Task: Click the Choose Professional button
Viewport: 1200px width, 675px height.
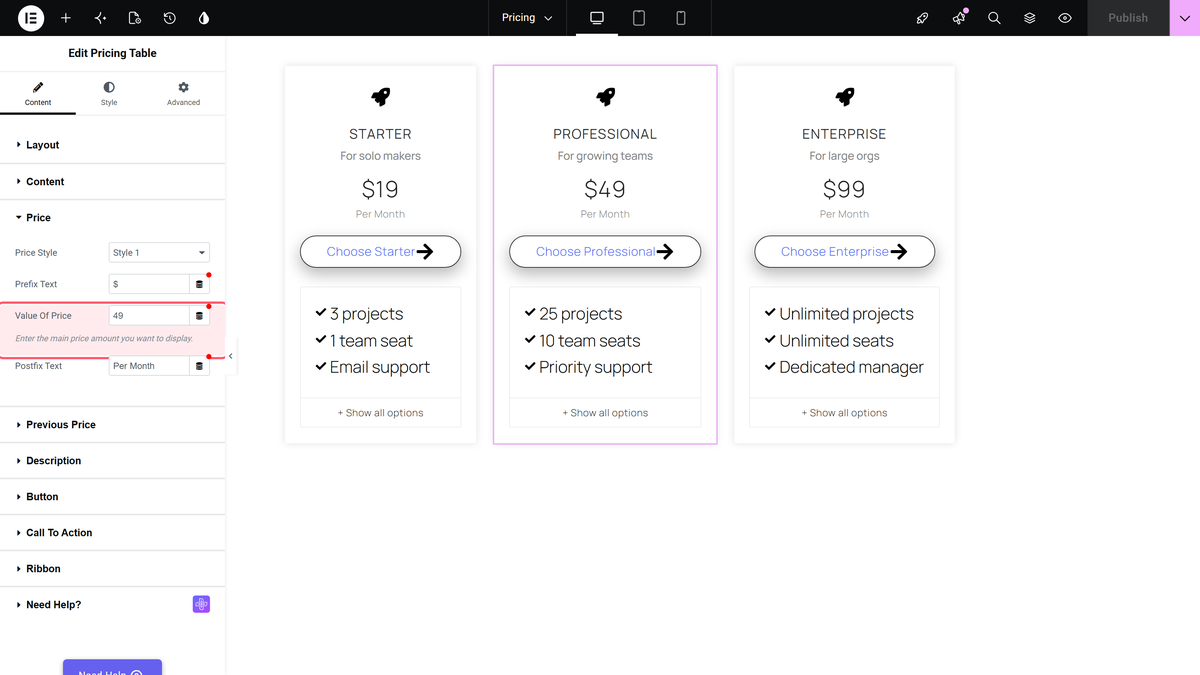Action: click(605, 252)
